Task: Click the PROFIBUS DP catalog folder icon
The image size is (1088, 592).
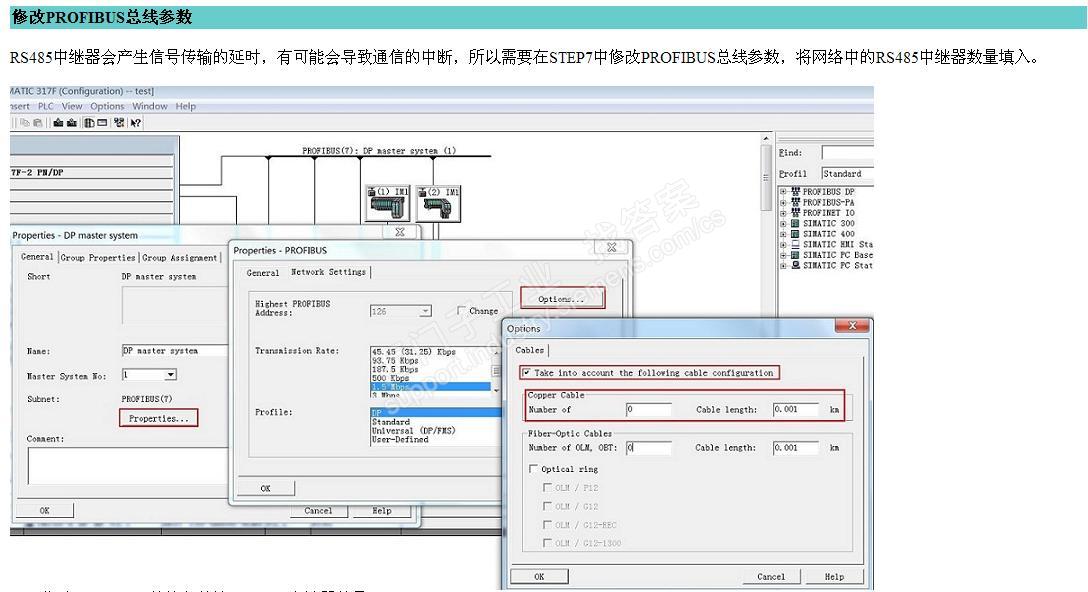Action: click(x=795, y=192)
